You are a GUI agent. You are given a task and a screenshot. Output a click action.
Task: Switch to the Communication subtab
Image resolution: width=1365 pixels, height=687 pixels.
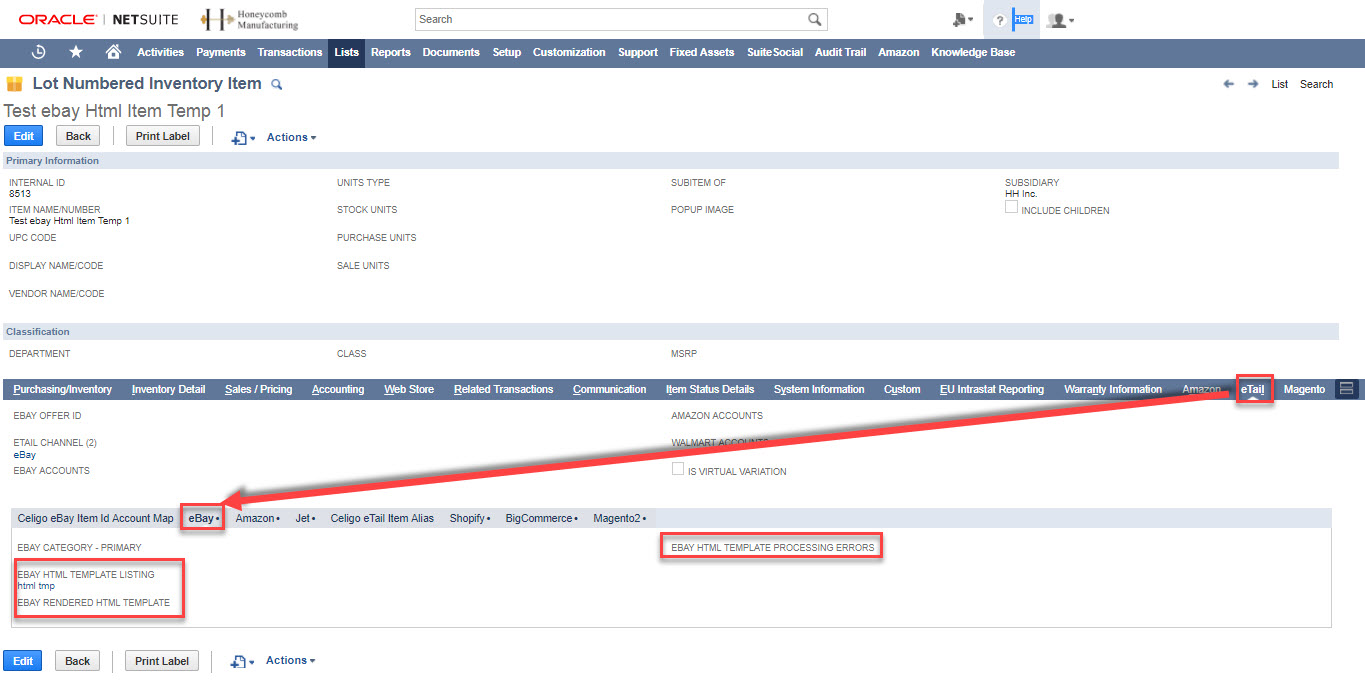coord(610,389)
